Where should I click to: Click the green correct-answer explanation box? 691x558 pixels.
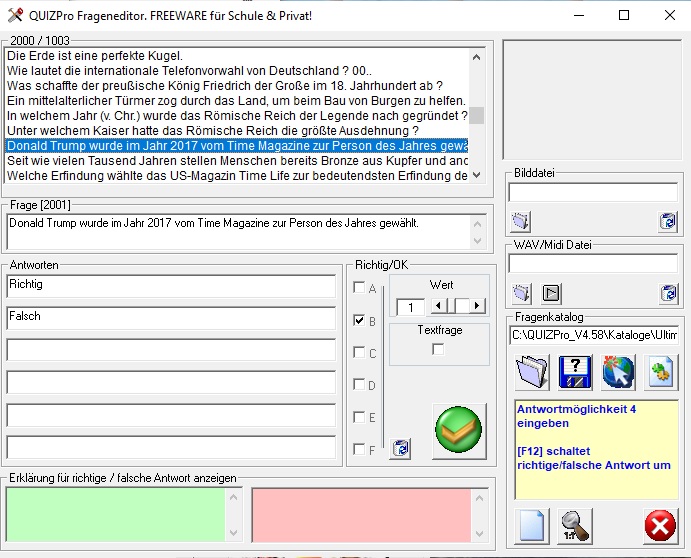pos(115,514)
